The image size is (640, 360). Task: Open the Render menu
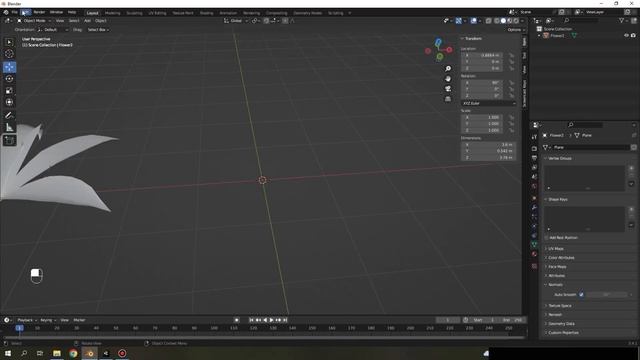pos(39,12)
